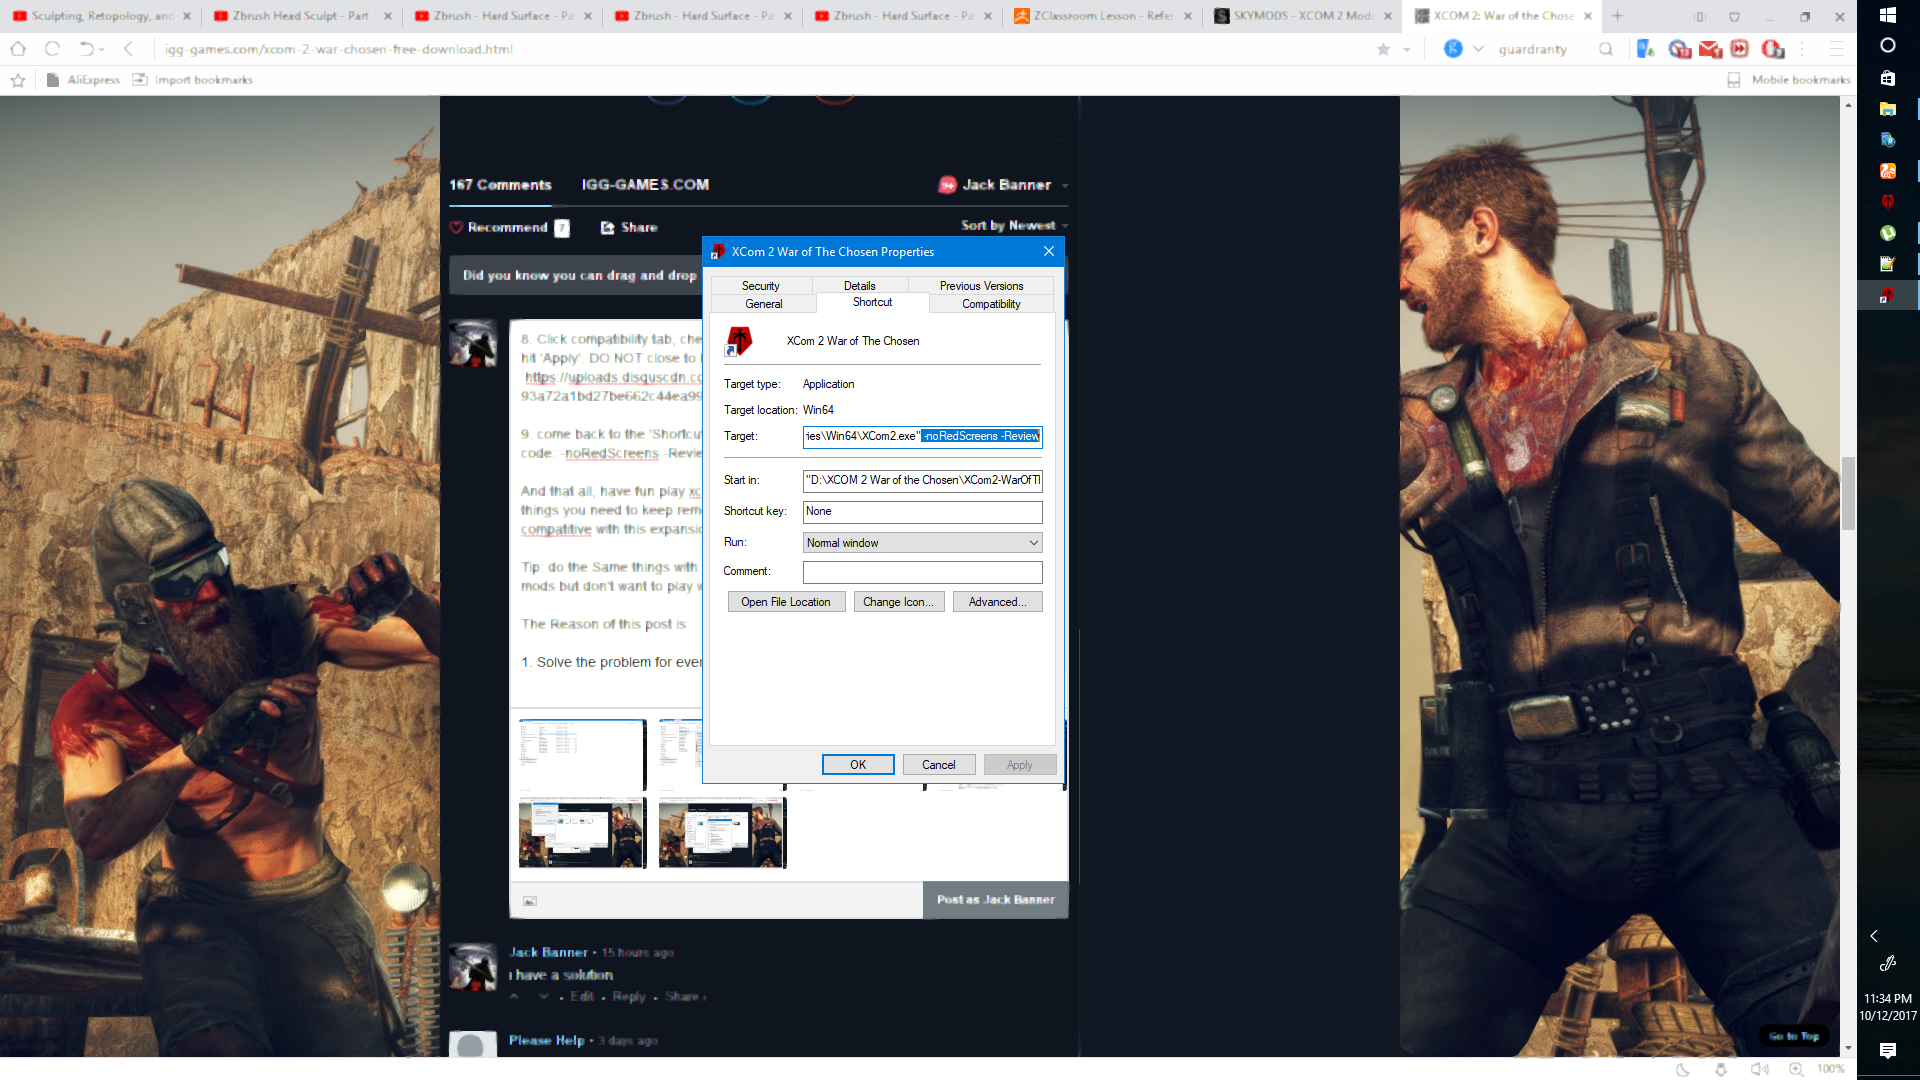Screen dimensions: 1920x1080
Task: Expand the Run window mode dropdown
Action: [x=1033, y=543]
